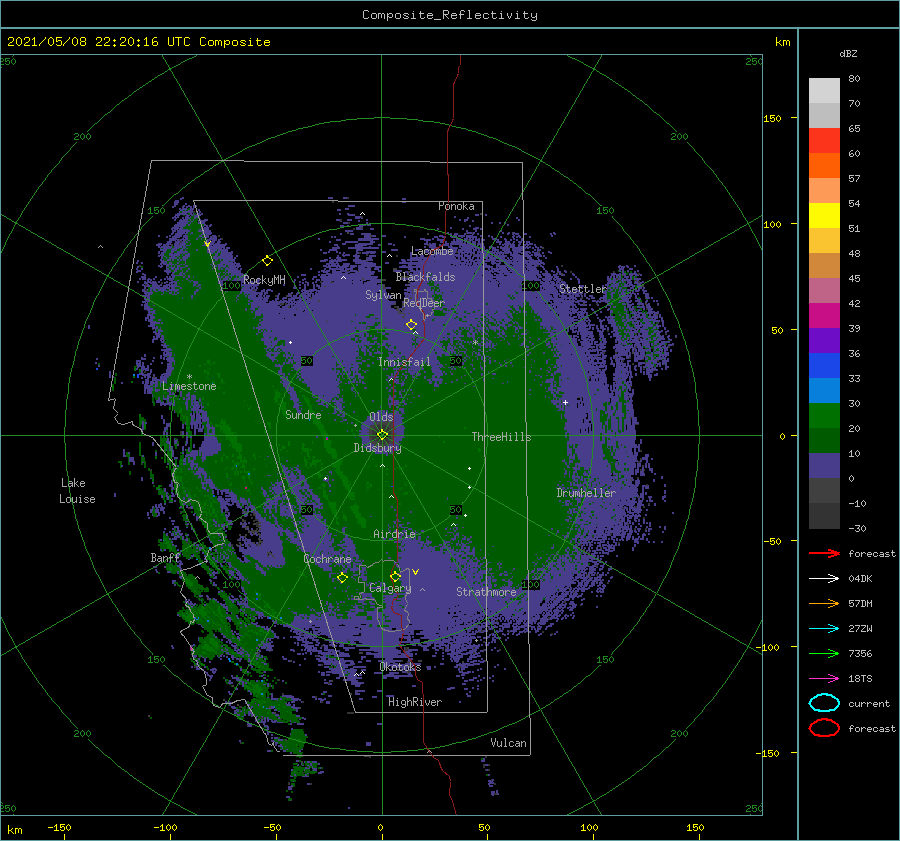Click the yellow marker near Cochrane

(x=342, y=577)
